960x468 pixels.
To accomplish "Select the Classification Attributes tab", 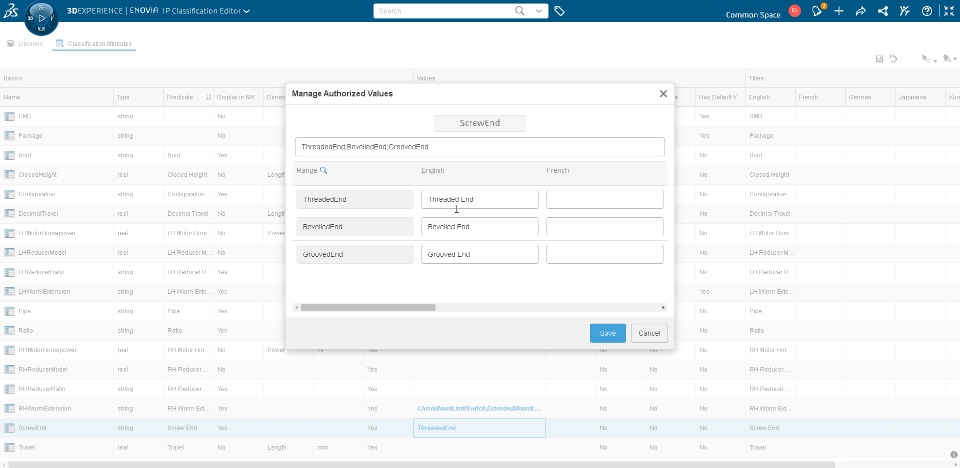I will [94, 43].
